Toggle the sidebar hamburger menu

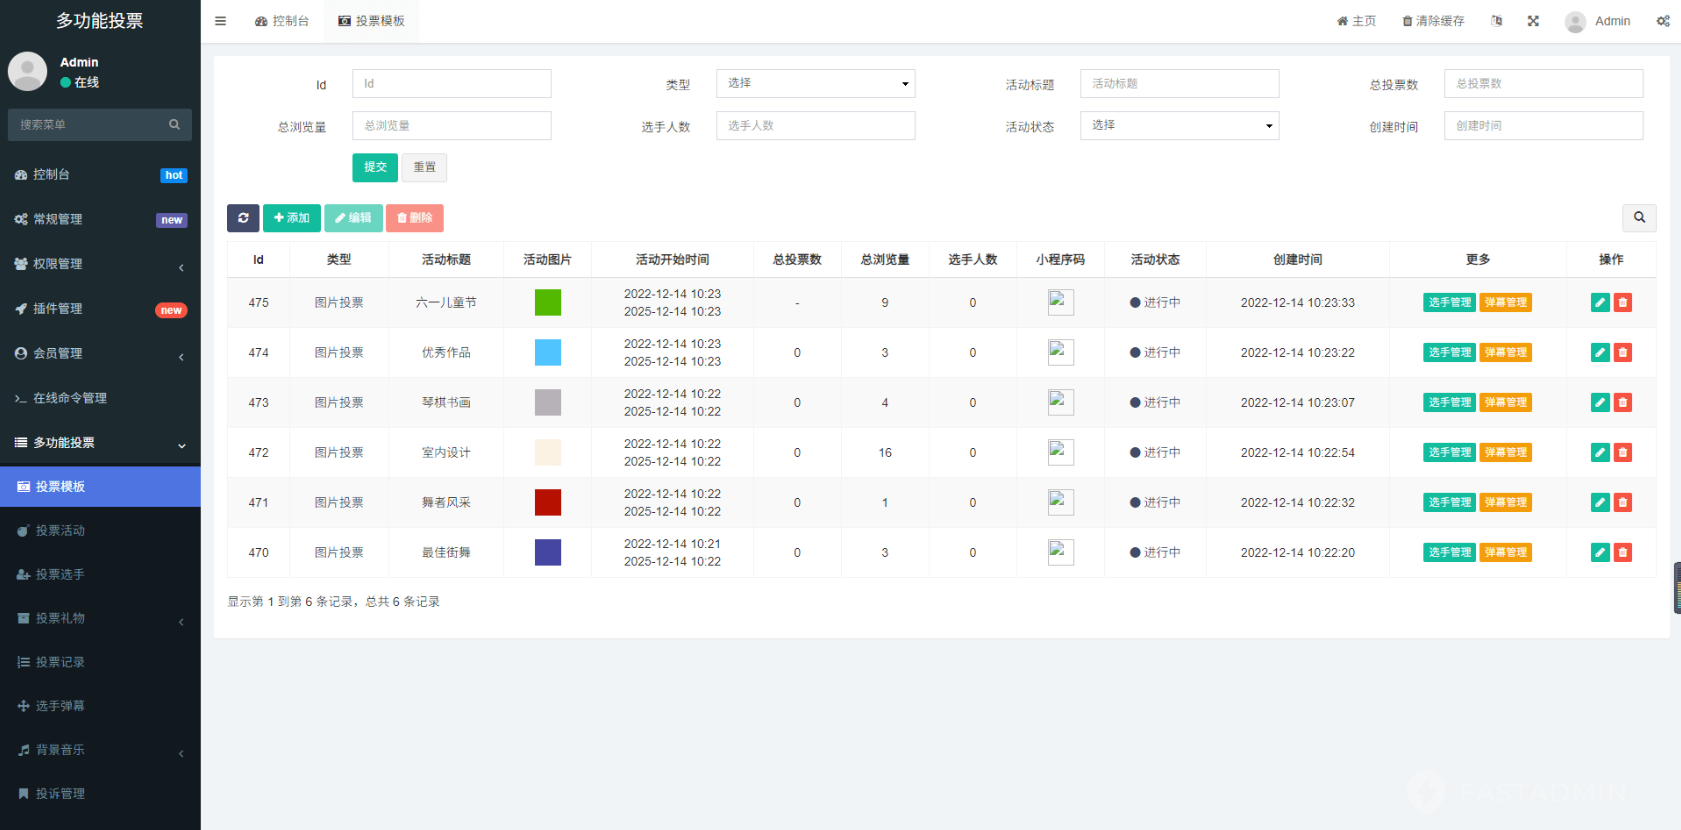pos(220,21)
